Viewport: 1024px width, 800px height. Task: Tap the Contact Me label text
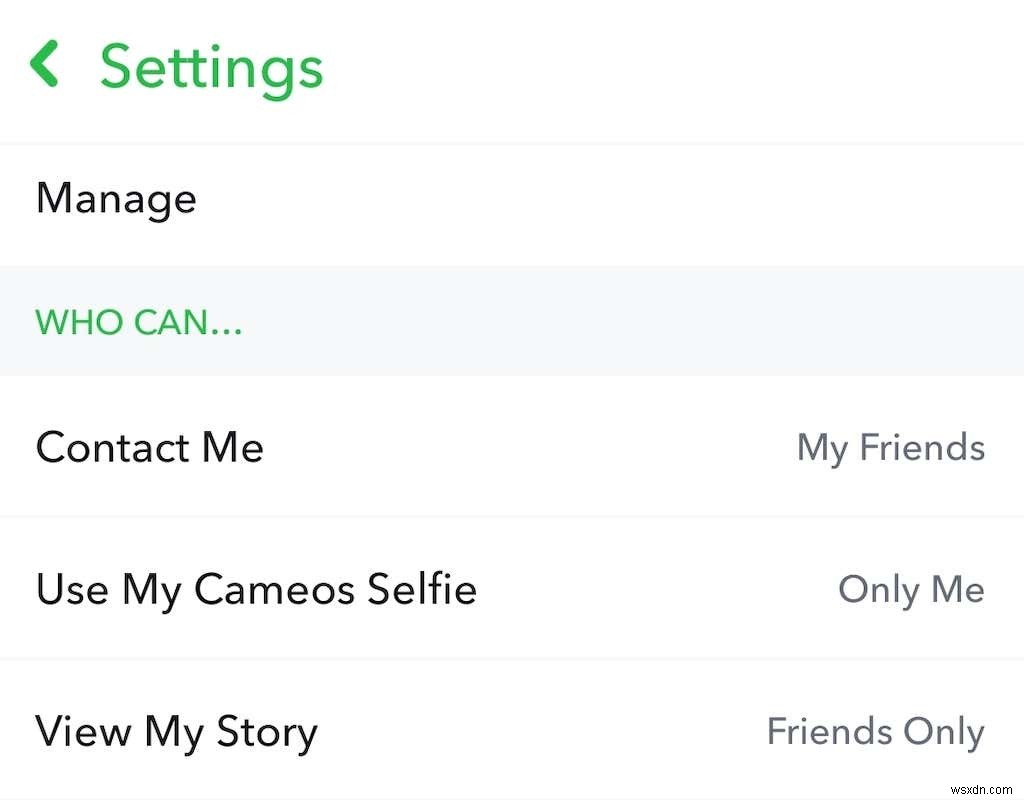tap(150, 447)
